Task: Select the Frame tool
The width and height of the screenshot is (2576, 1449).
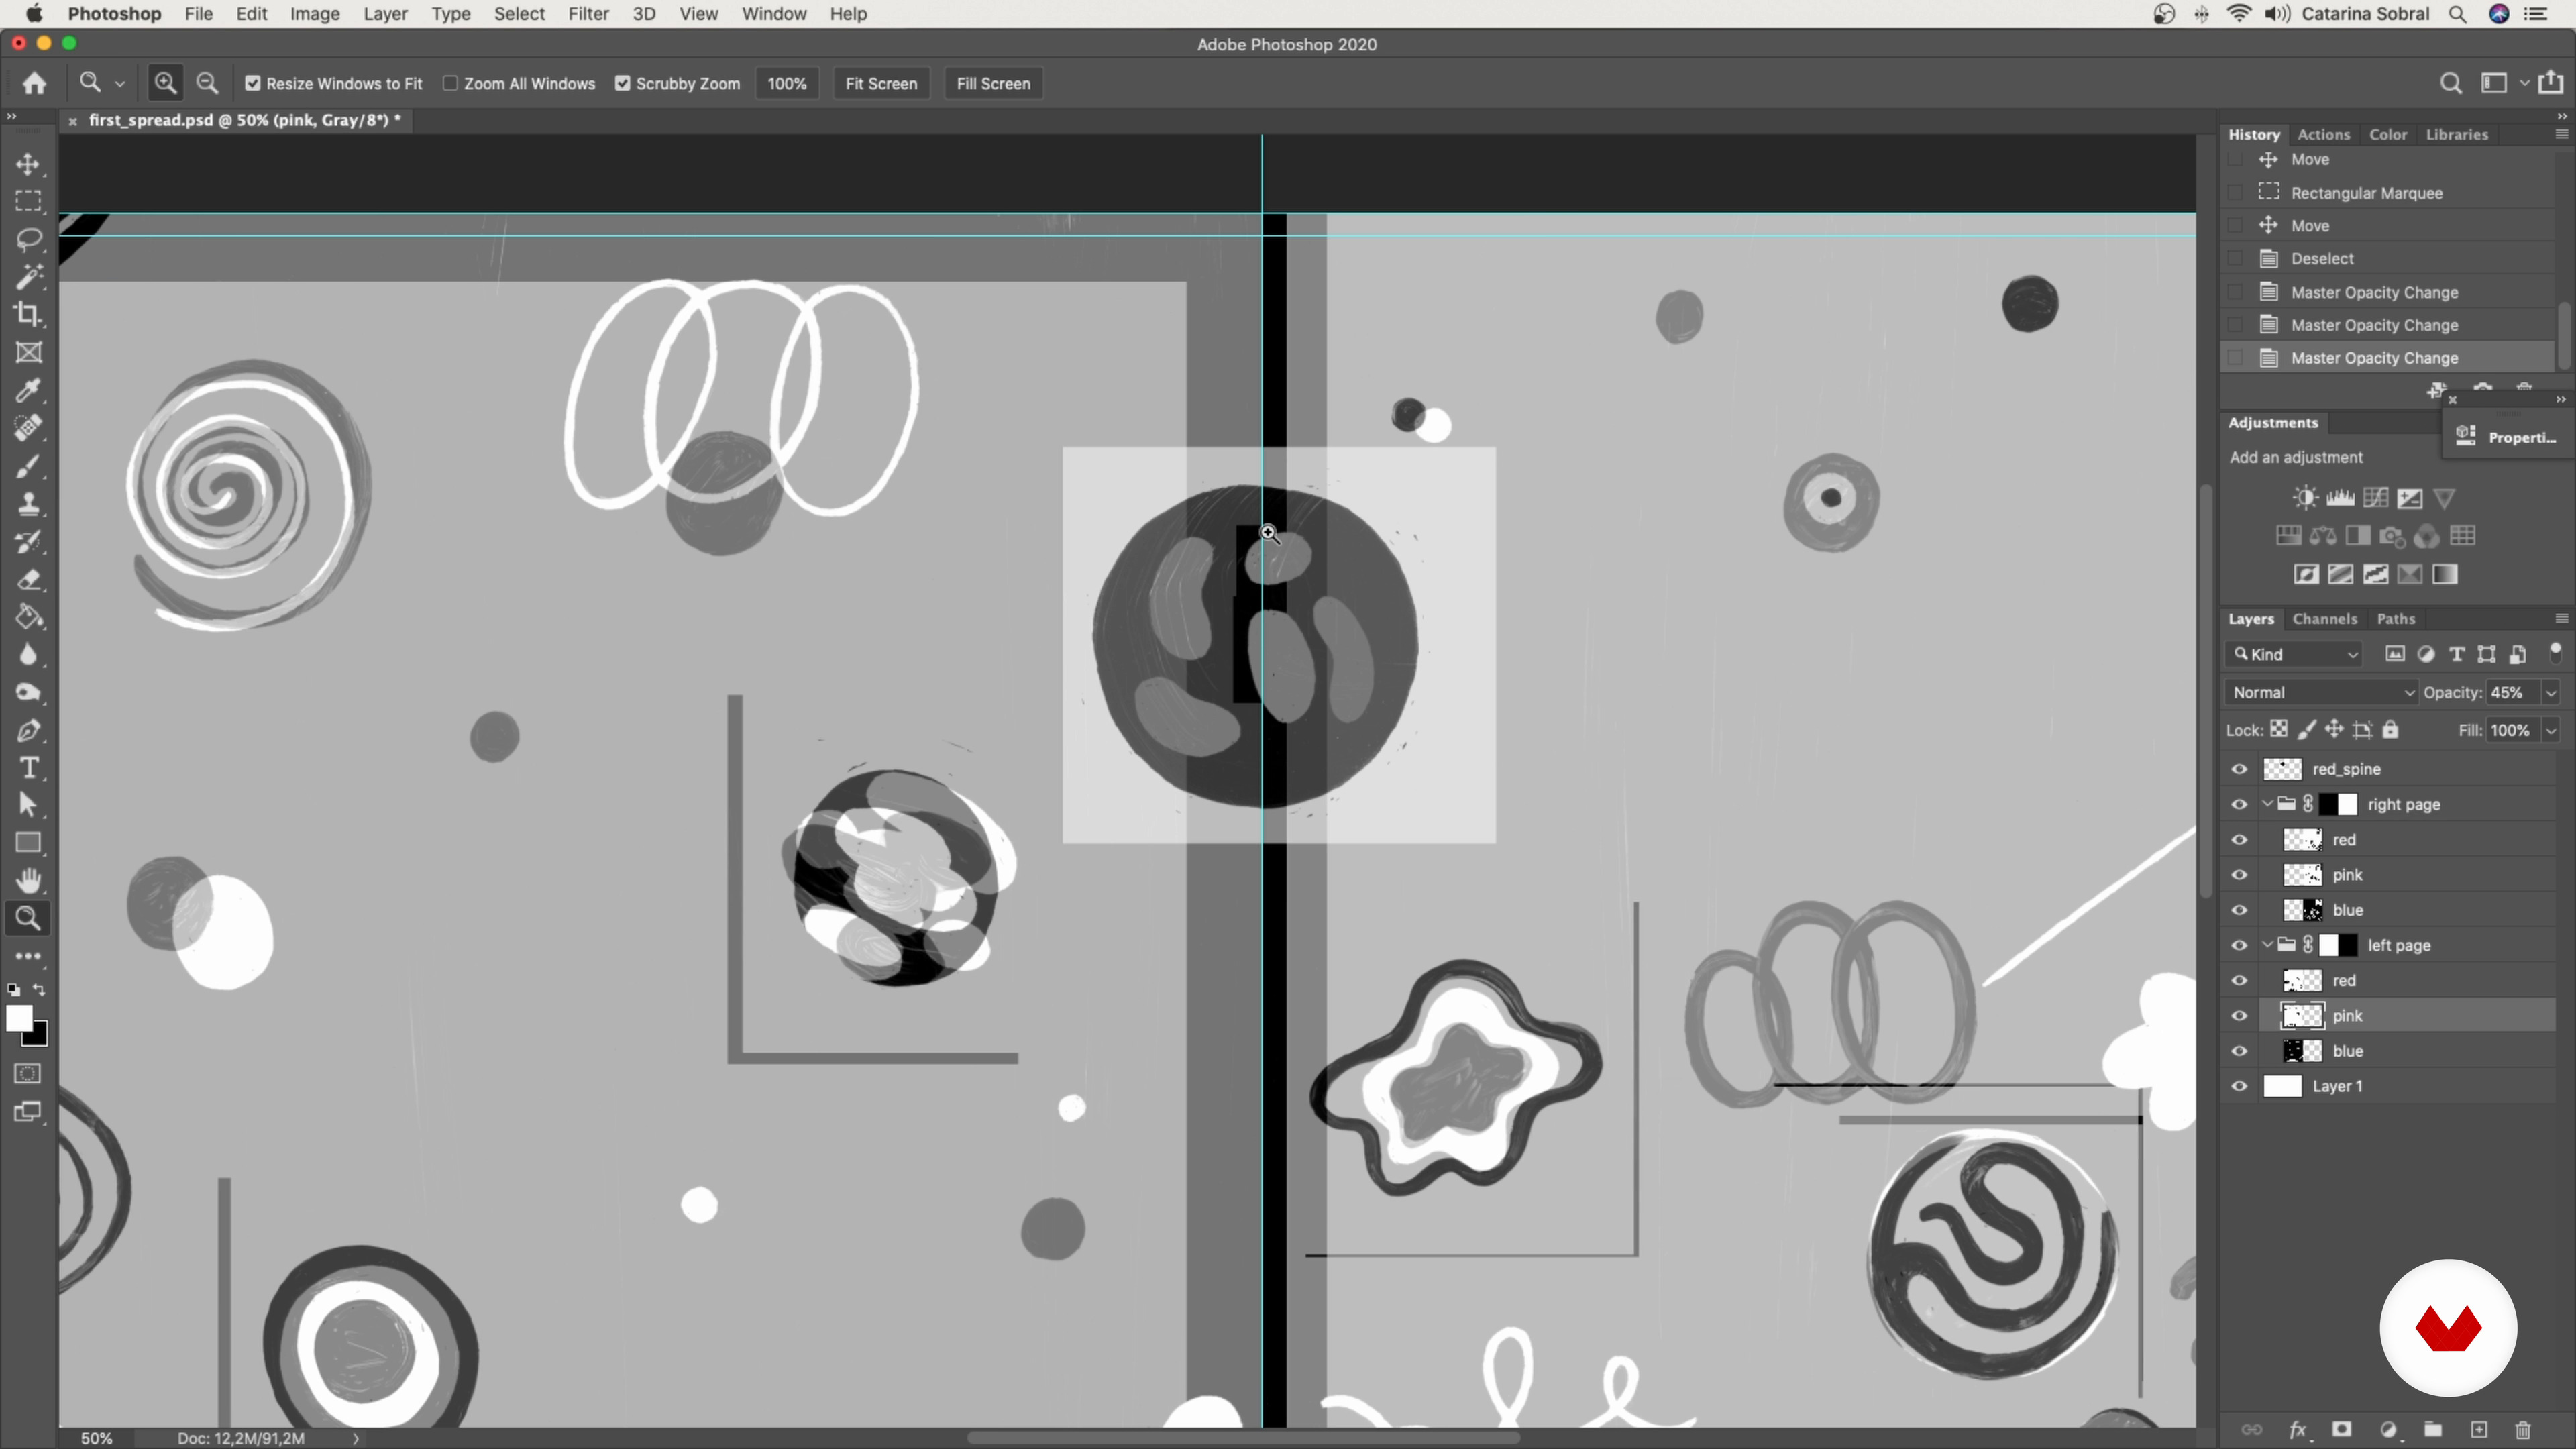Action: 28,352
